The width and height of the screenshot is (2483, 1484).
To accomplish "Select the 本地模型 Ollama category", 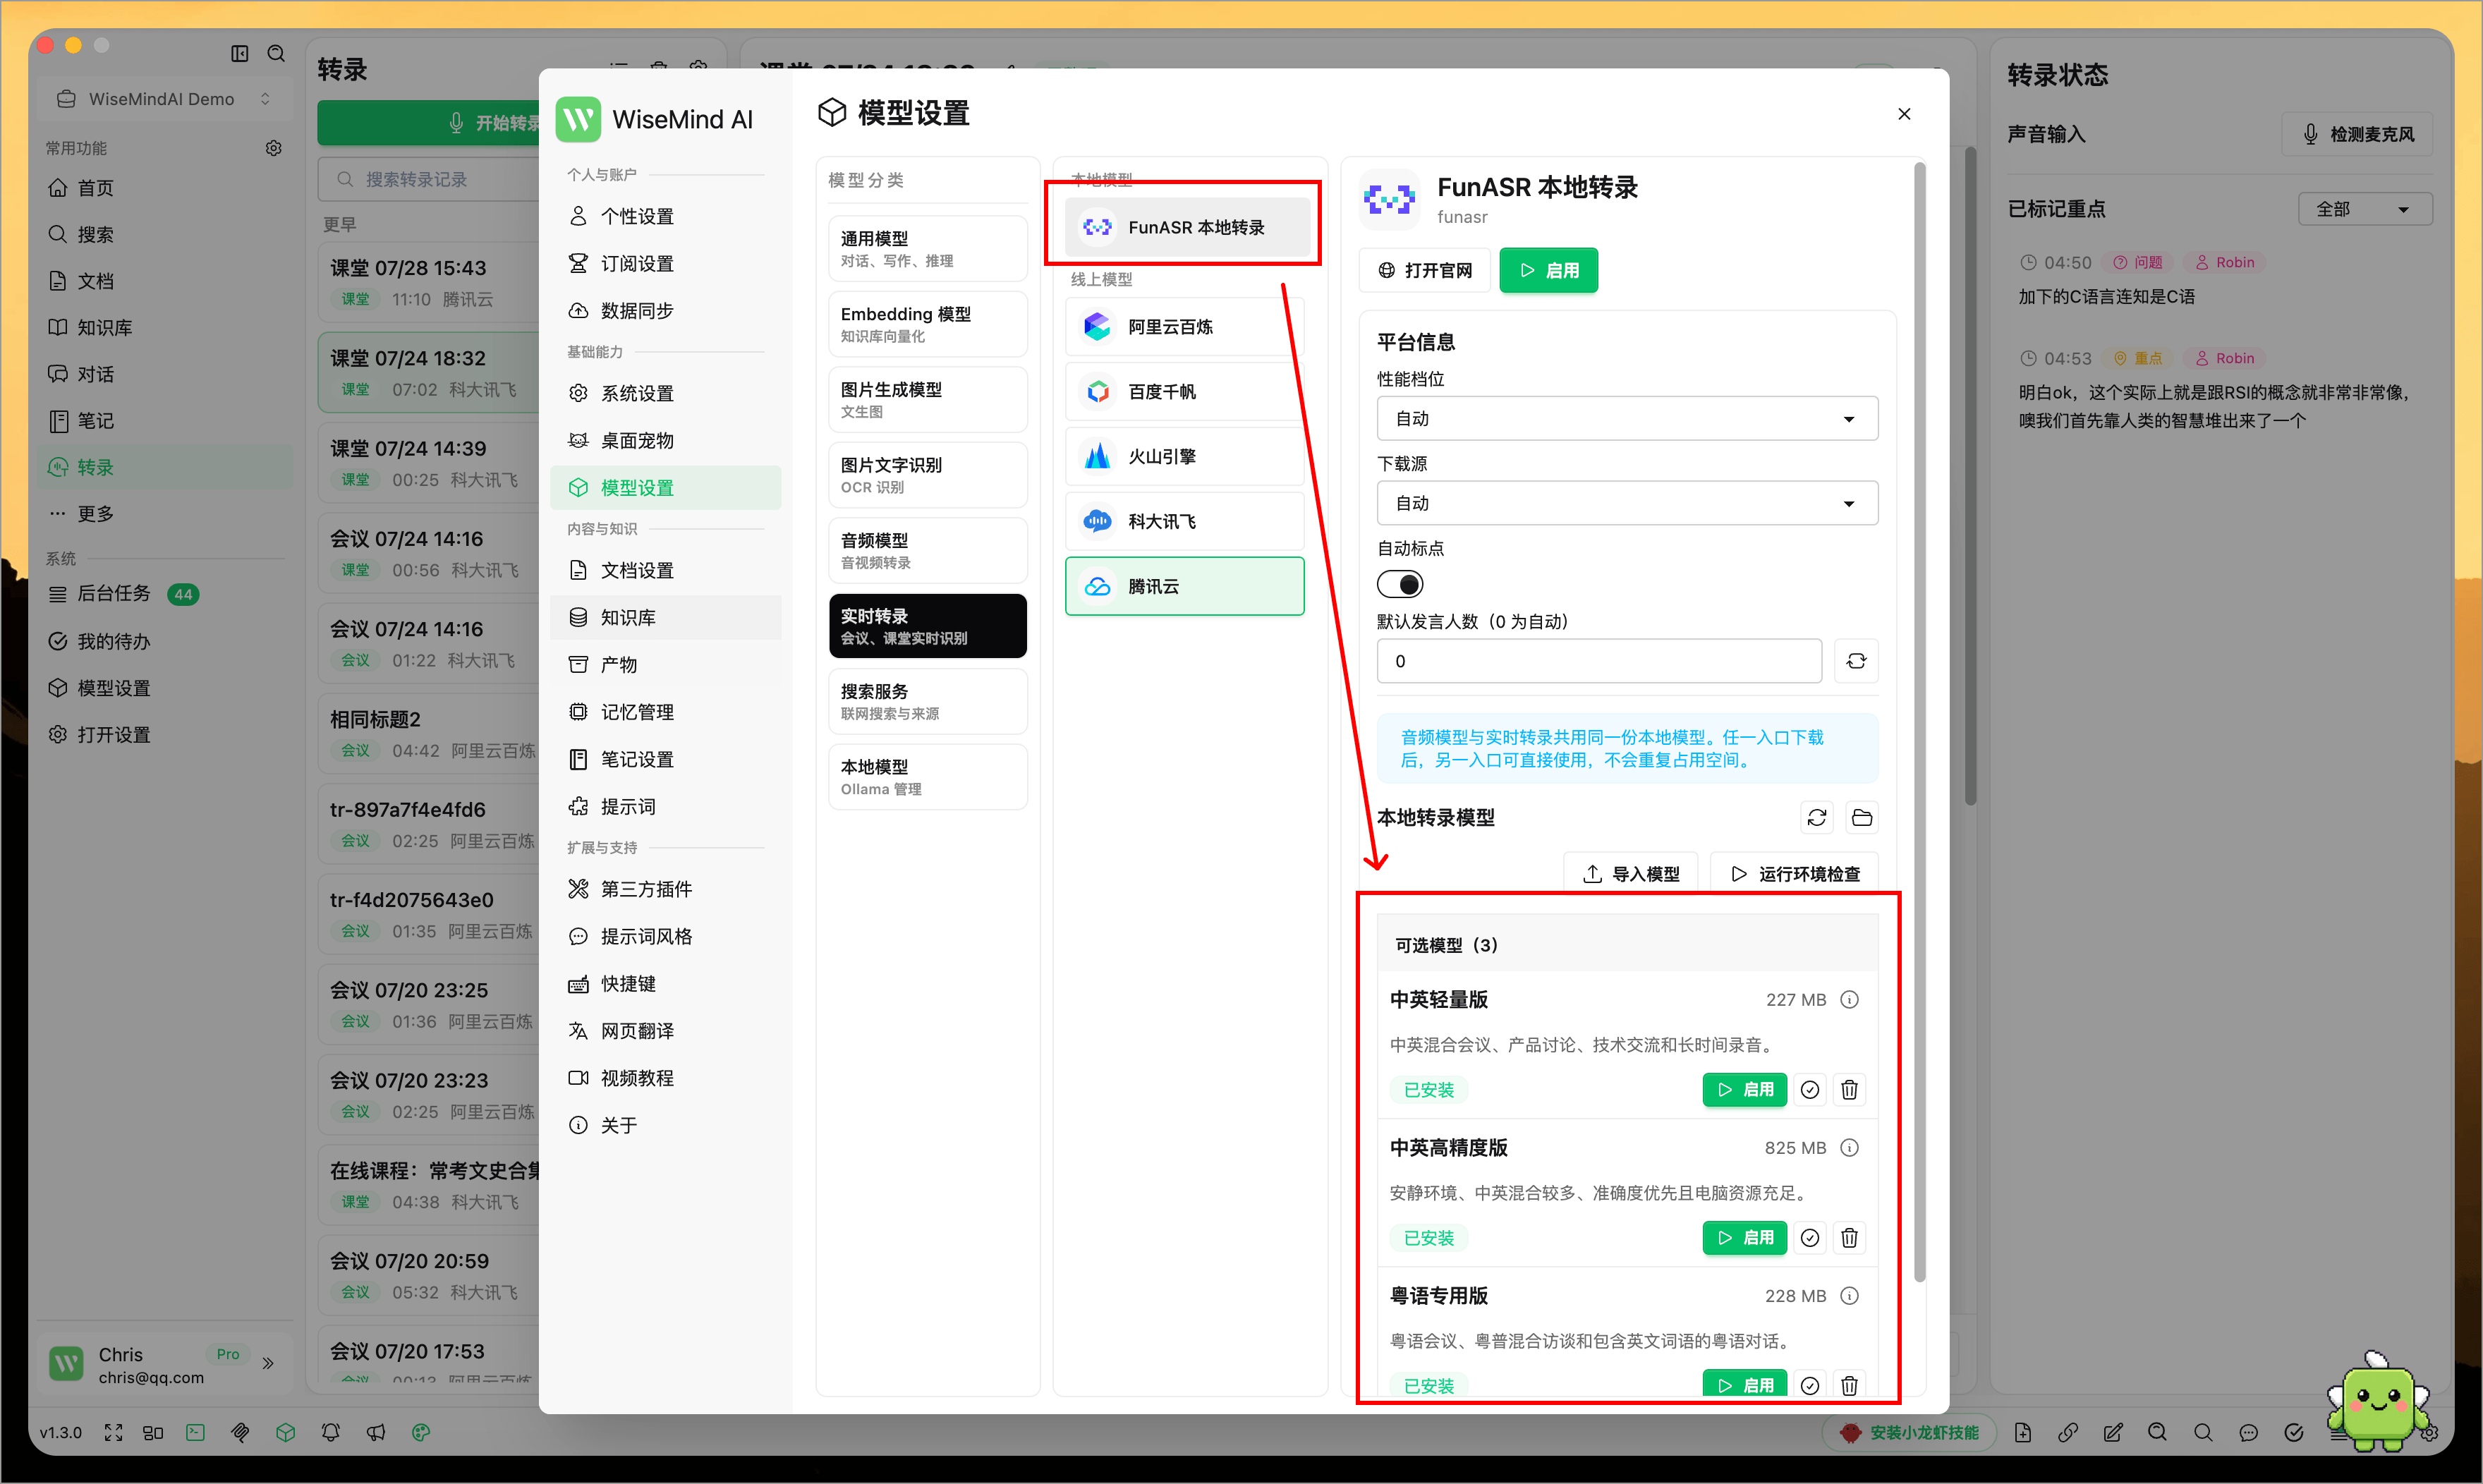I will click(927, 777).
